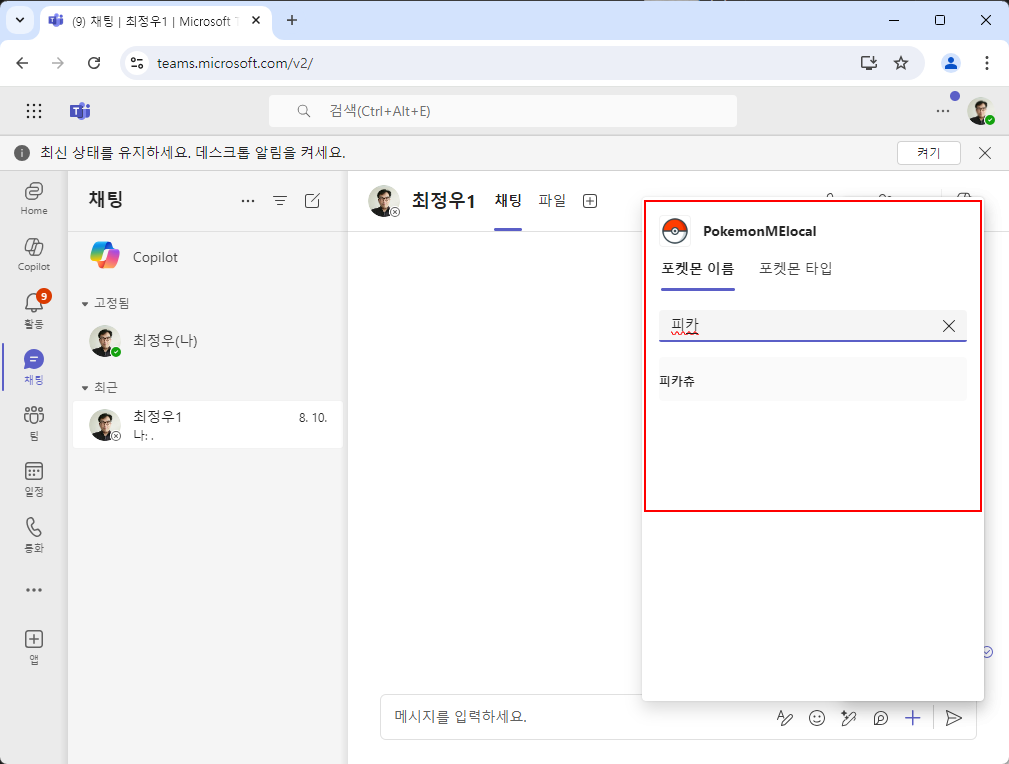Click the Microsoft Teams logo
1009x764 pixels.
[80, 111]
